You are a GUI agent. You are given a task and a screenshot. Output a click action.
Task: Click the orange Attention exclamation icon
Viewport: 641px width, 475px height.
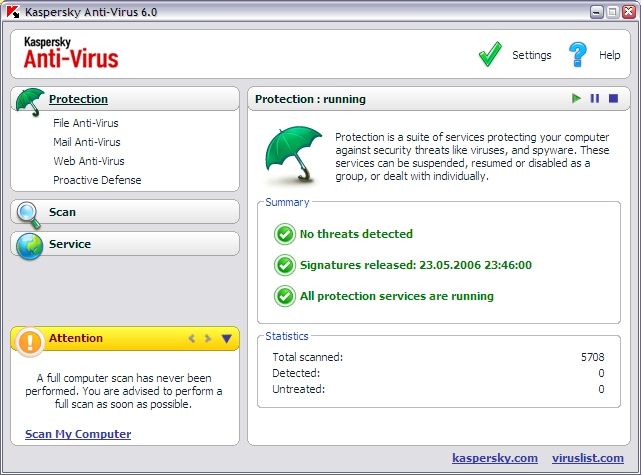coord(29,341)
